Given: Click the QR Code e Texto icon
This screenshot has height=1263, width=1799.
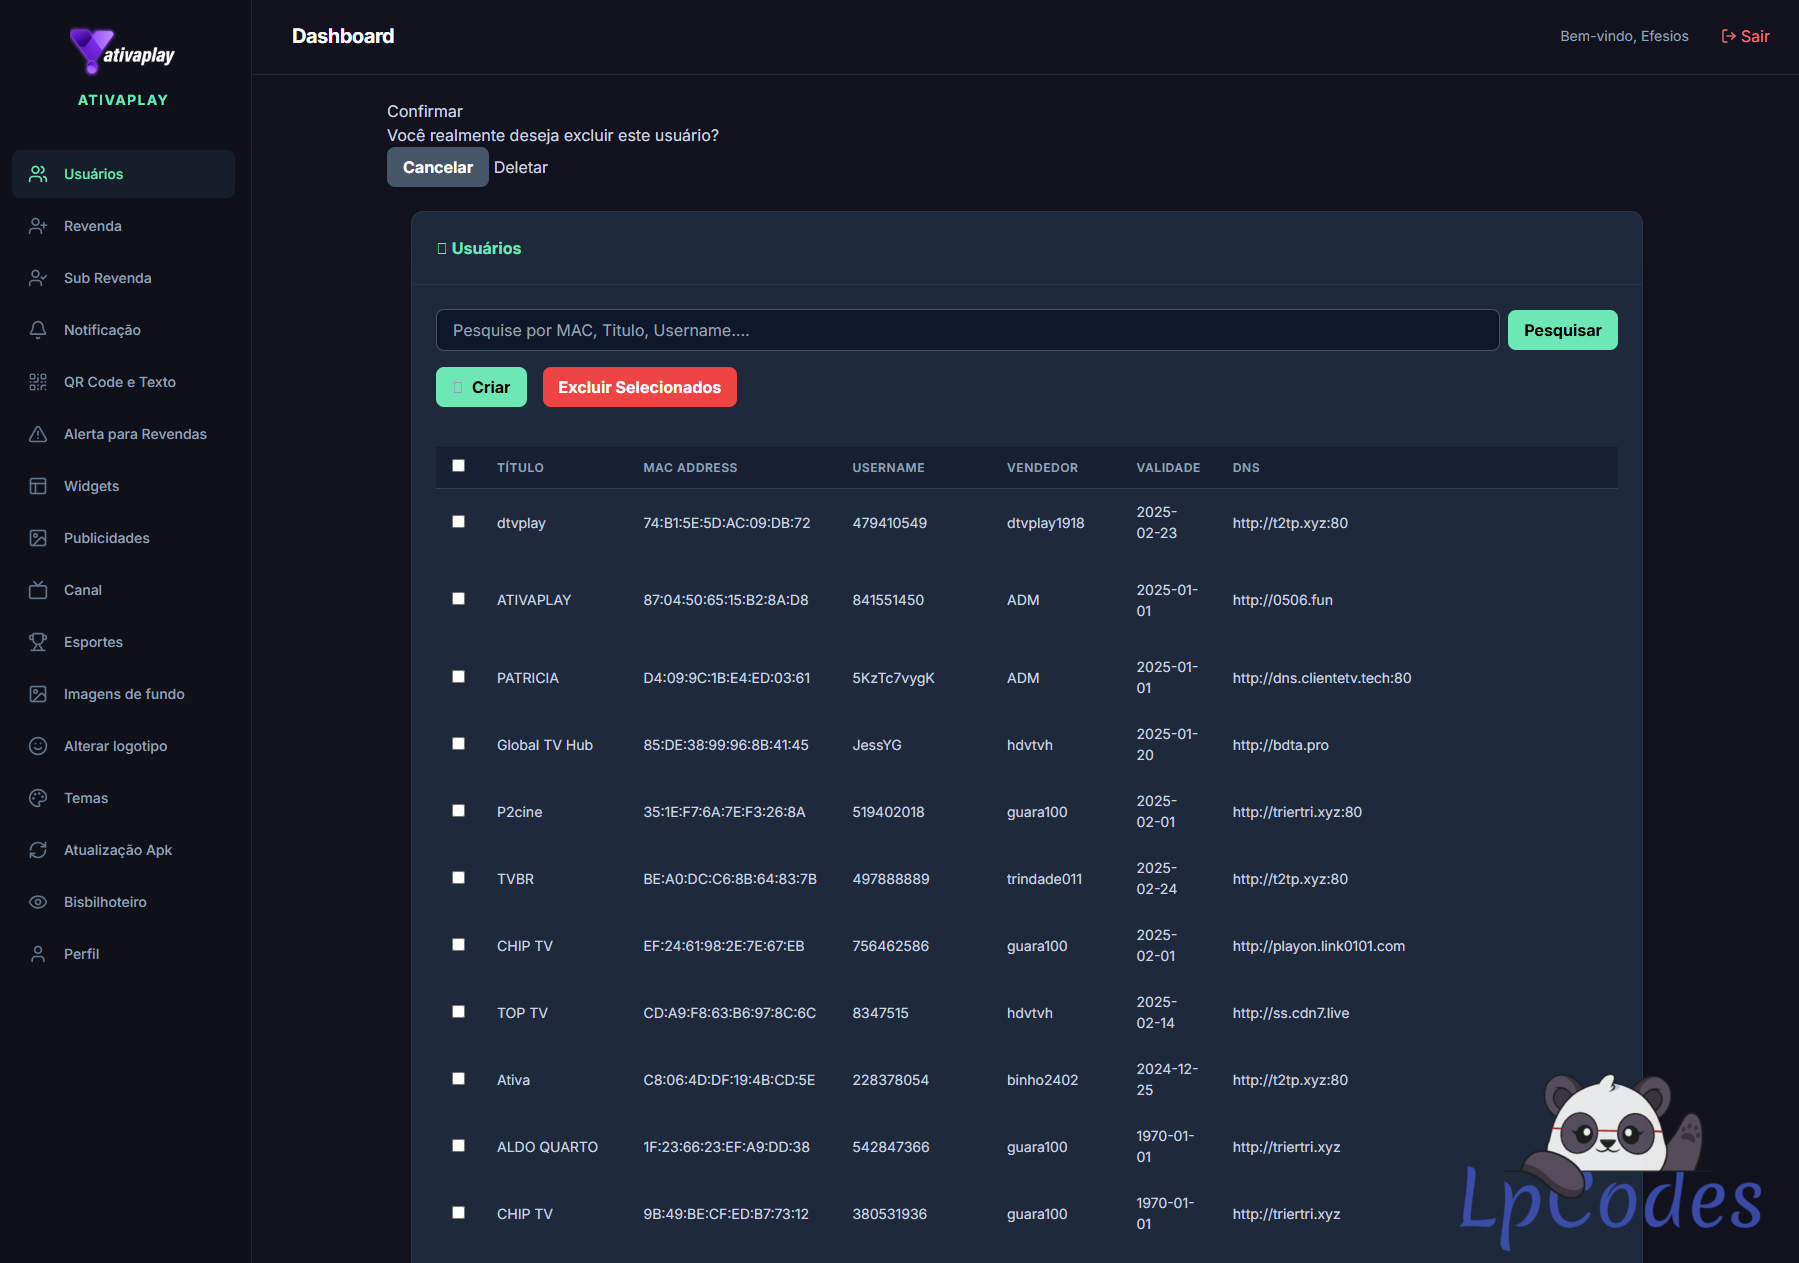Looking at the screenshot, I should [38, 382].
